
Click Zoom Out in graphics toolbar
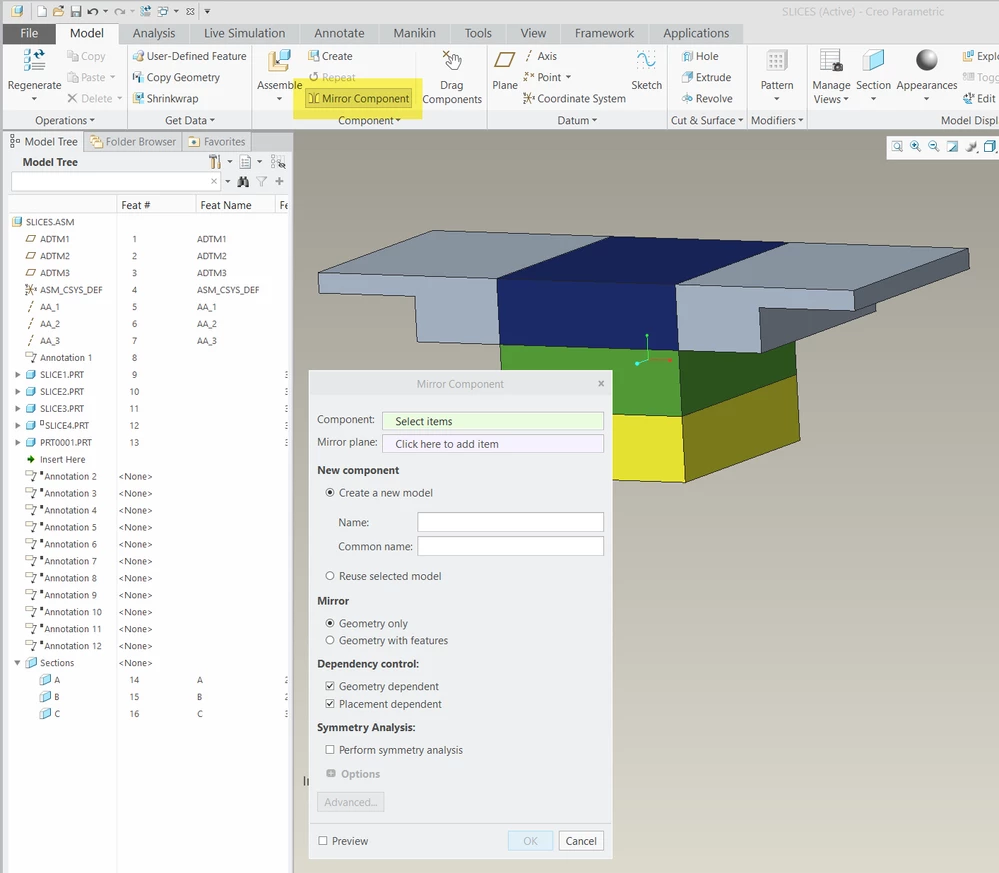(x=933, y=147)
